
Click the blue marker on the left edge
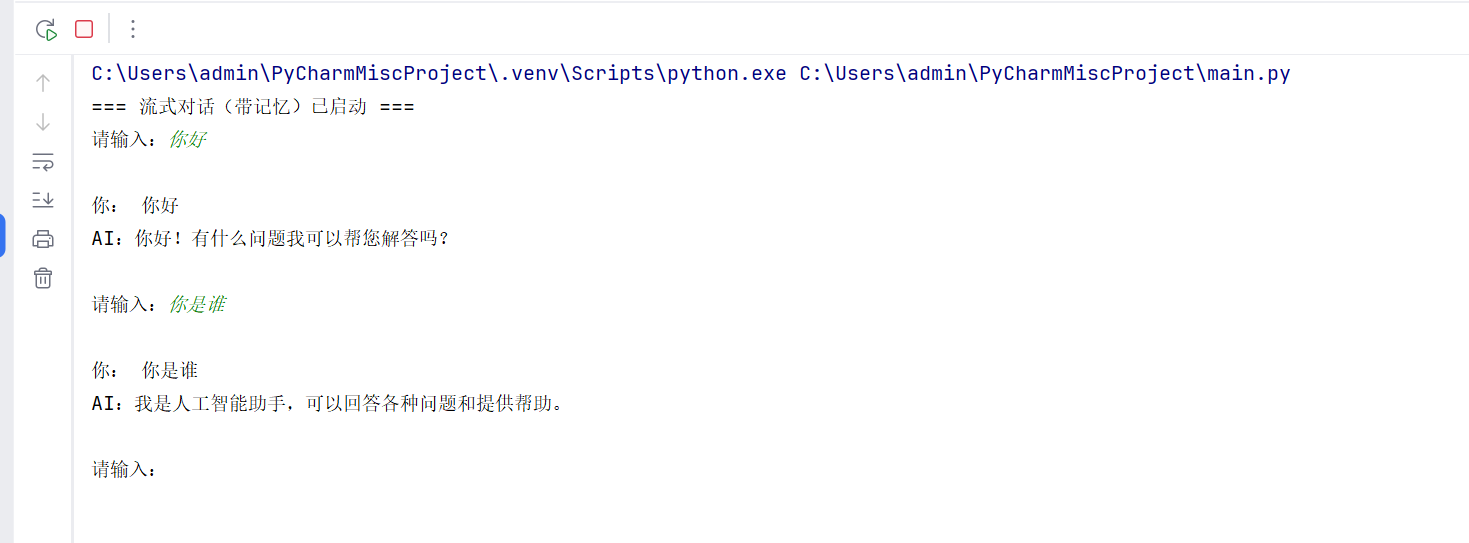coord(2,236)
